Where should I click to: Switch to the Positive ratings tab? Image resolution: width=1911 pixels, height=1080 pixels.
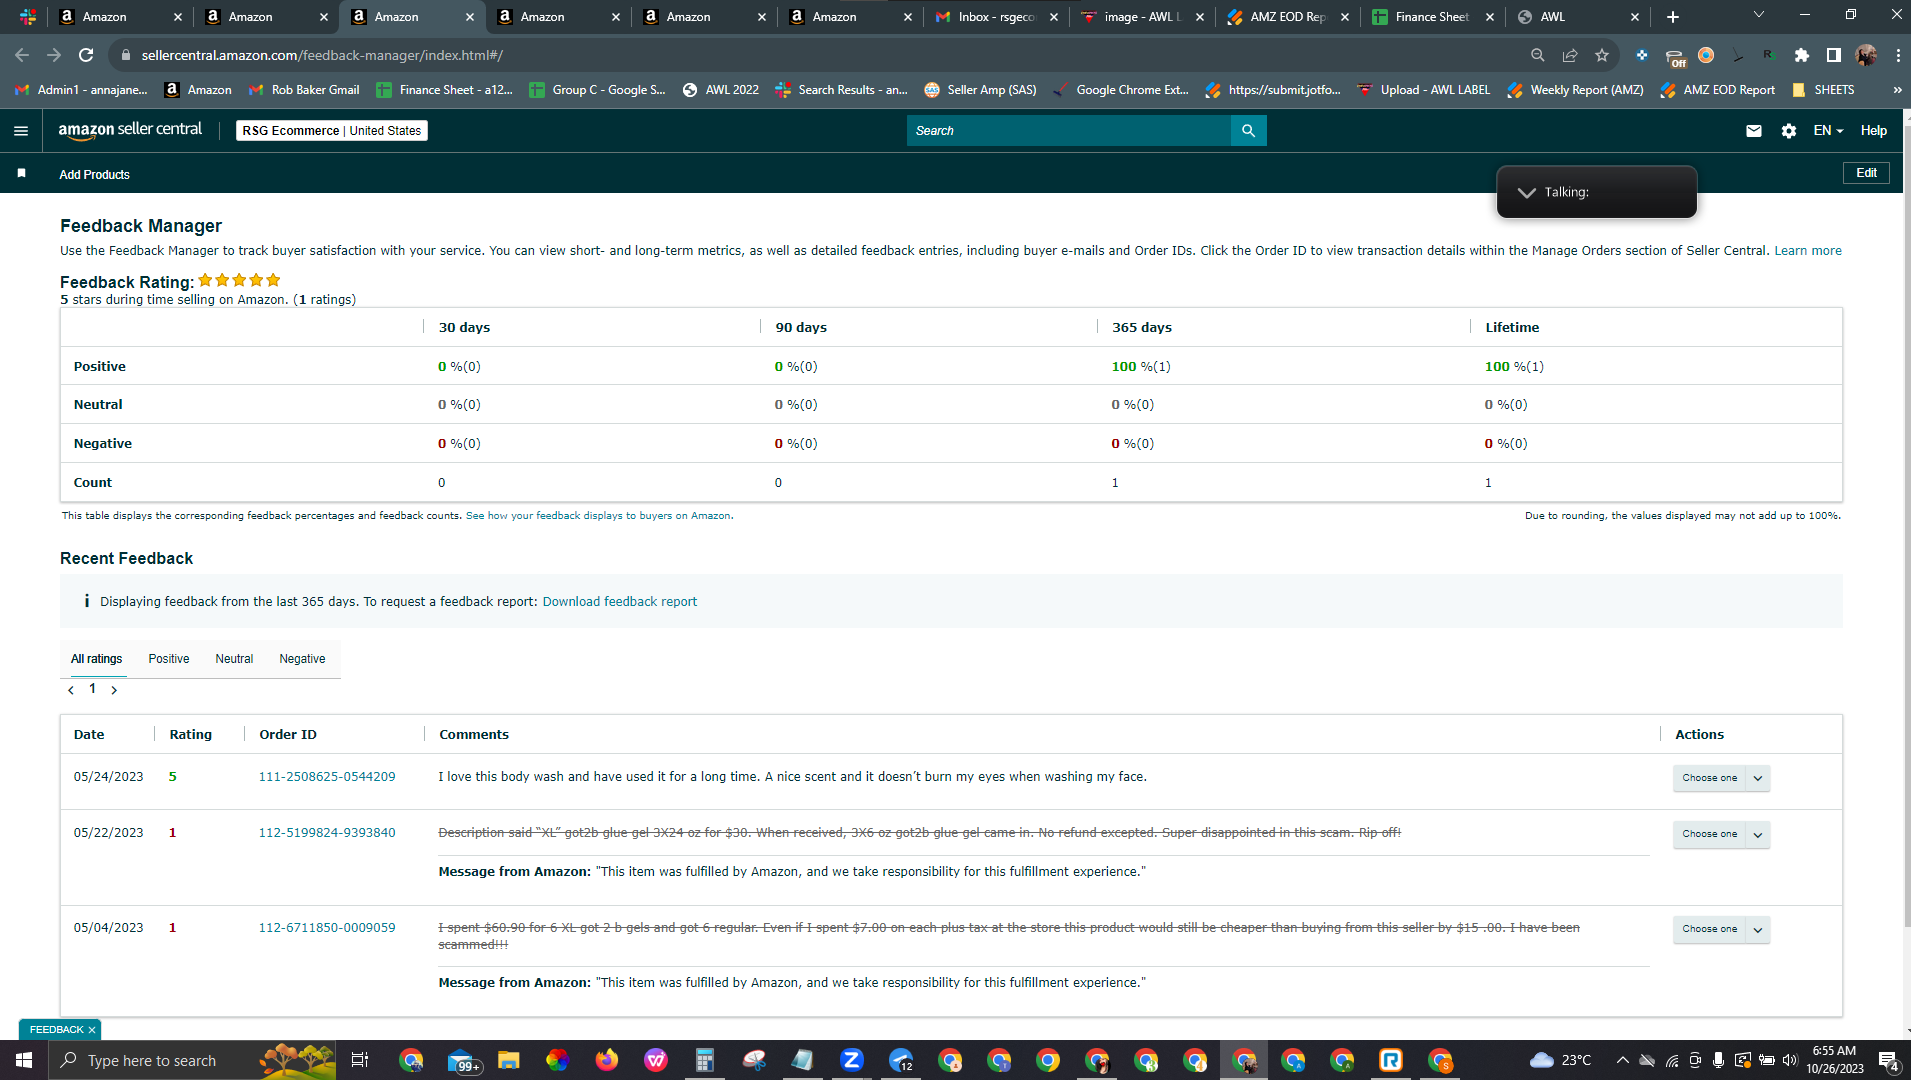click(x=169, y=659)
